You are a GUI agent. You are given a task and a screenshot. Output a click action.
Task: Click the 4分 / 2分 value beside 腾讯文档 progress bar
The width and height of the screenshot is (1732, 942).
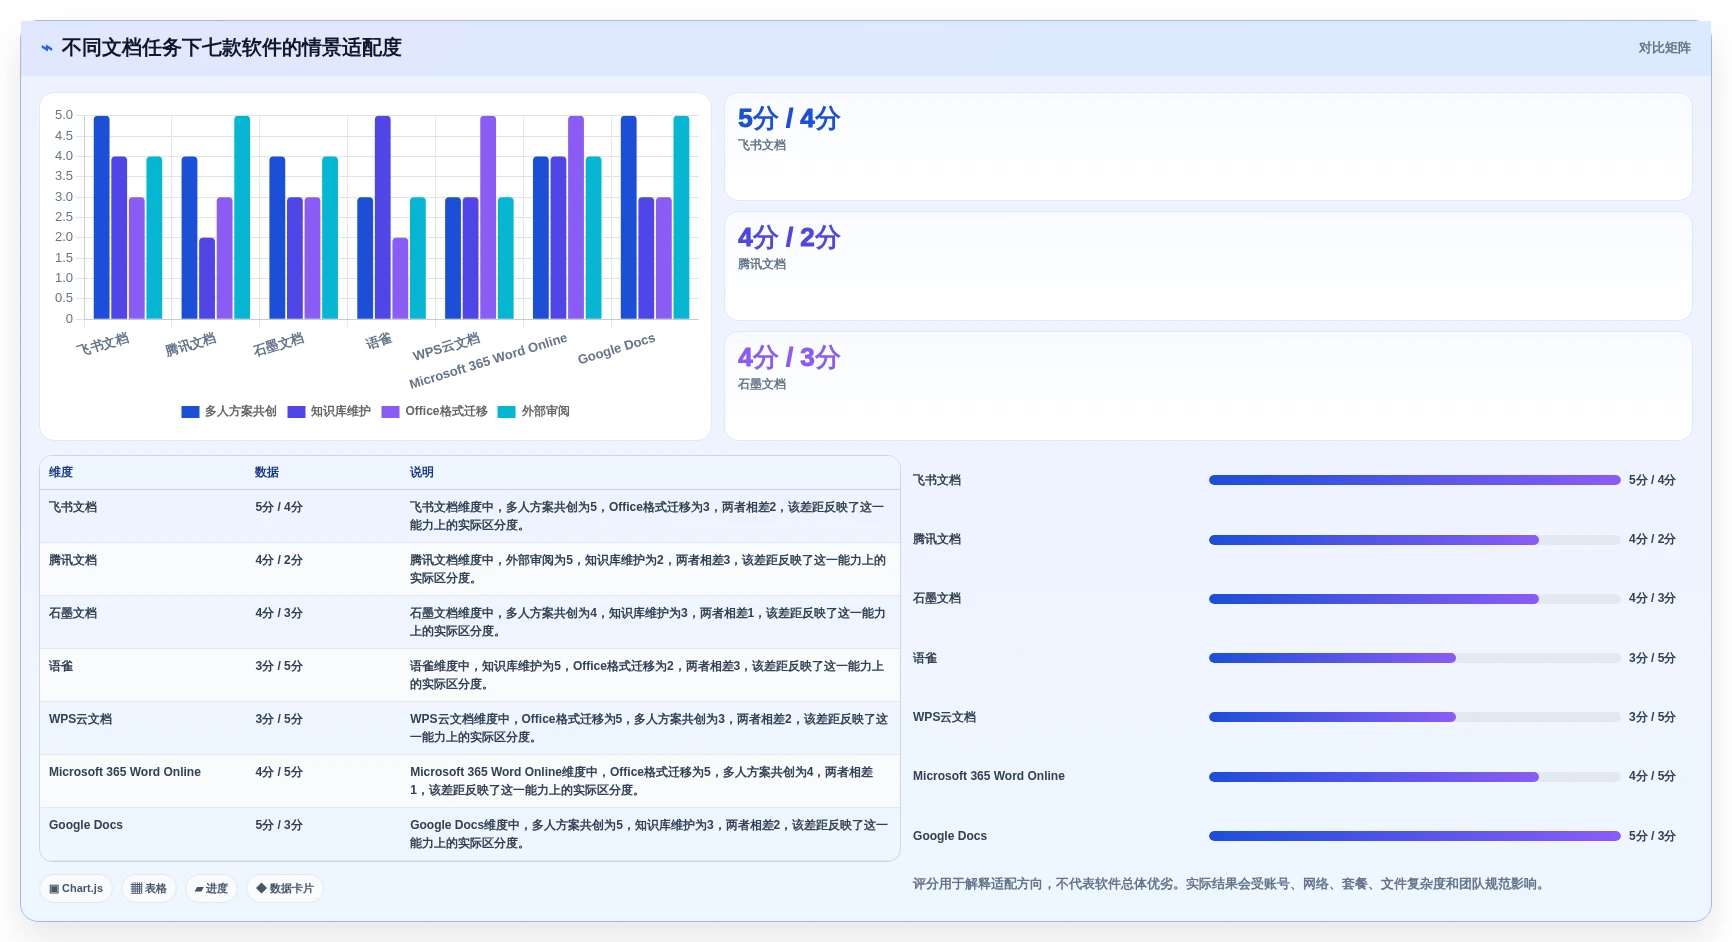point(1652,539)
